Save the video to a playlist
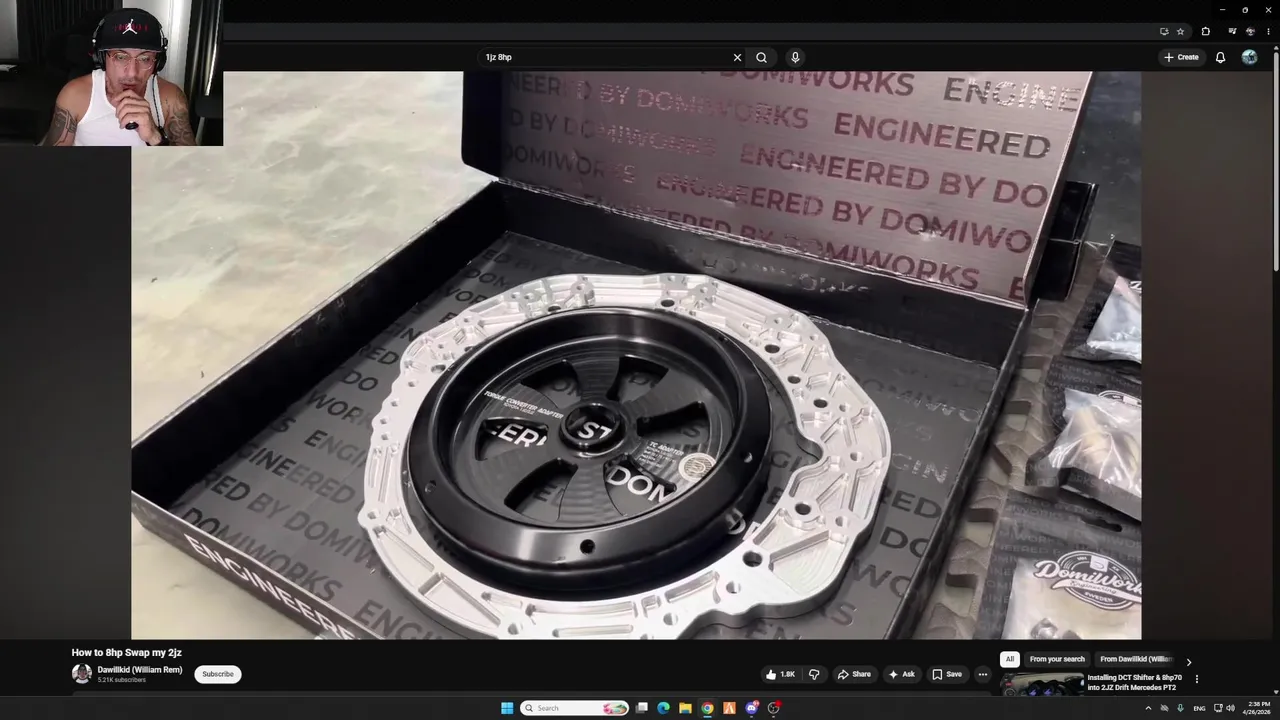Viewport: 1280px width, 720px height. click(x=947, y=674)
